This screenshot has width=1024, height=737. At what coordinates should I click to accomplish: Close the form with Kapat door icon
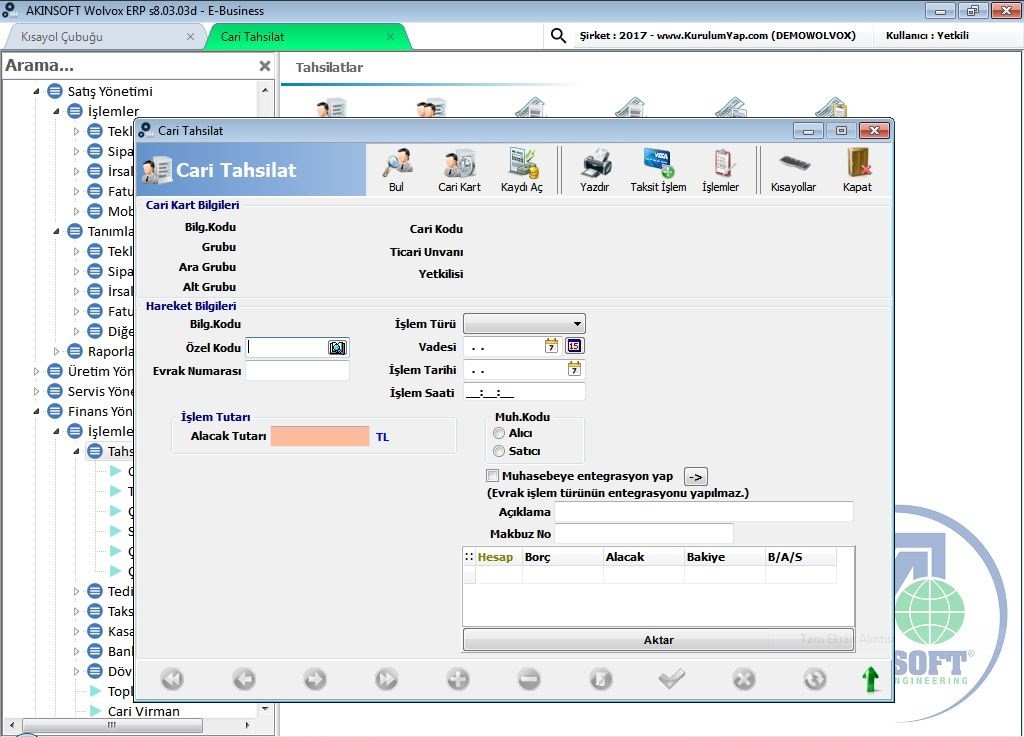pos(857,170)
